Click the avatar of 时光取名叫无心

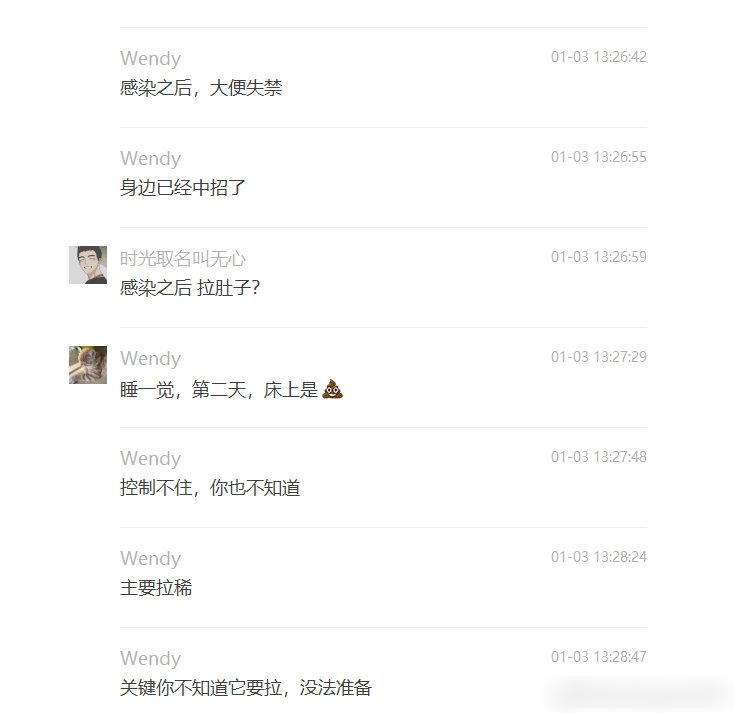88,265
